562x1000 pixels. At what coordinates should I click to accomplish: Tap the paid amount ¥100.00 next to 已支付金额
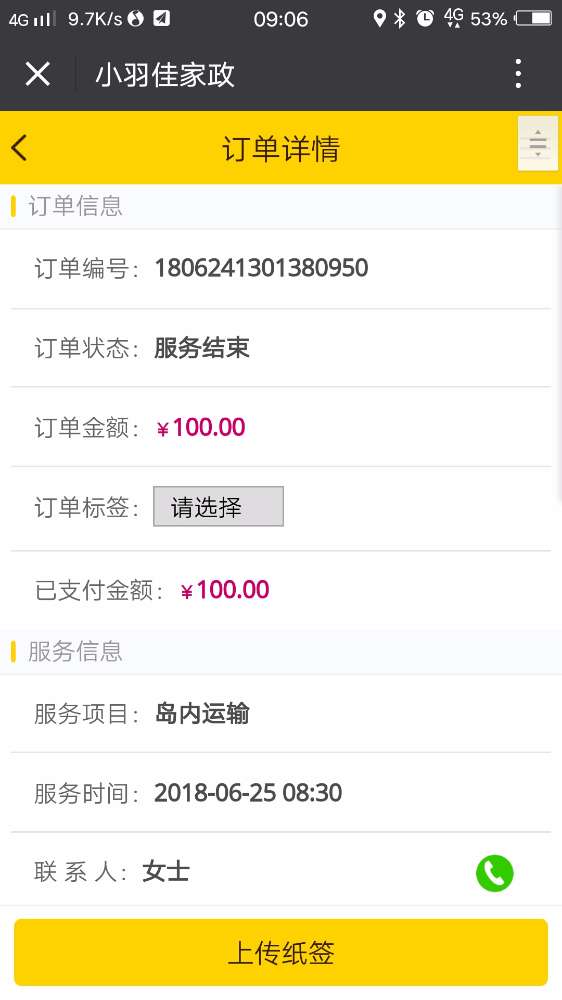225,590
